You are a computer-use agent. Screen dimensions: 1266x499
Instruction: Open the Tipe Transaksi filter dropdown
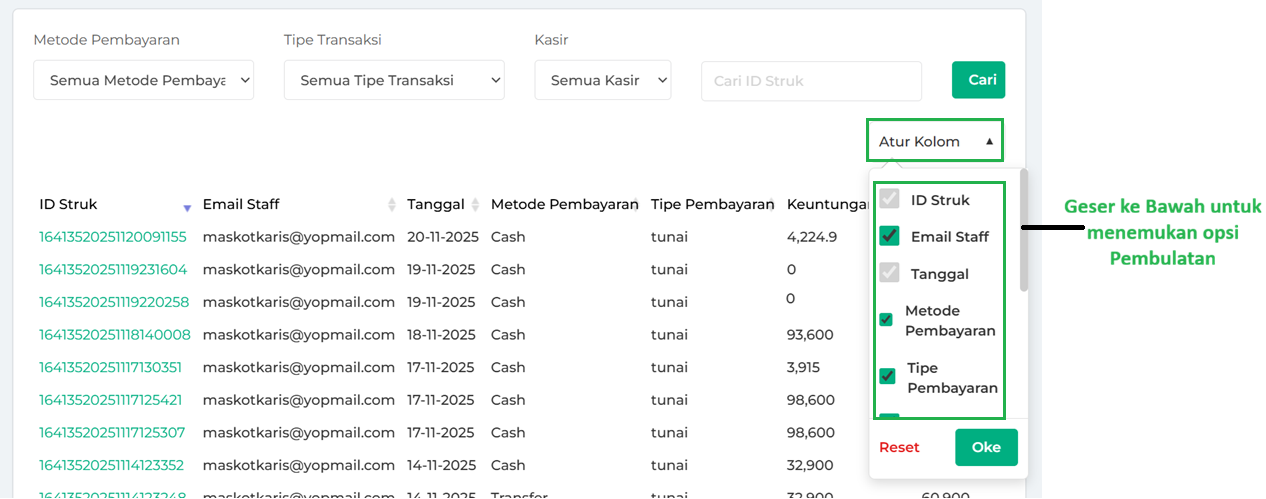click(x=394, y=80)
